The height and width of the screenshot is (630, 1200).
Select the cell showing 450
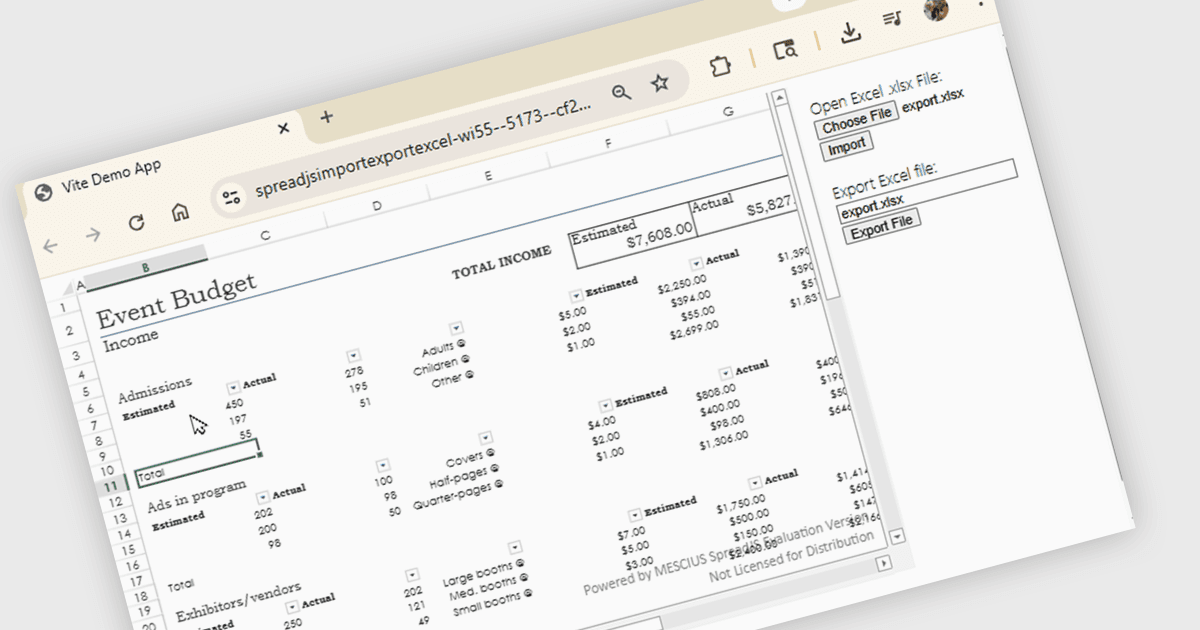pos(234,403)
